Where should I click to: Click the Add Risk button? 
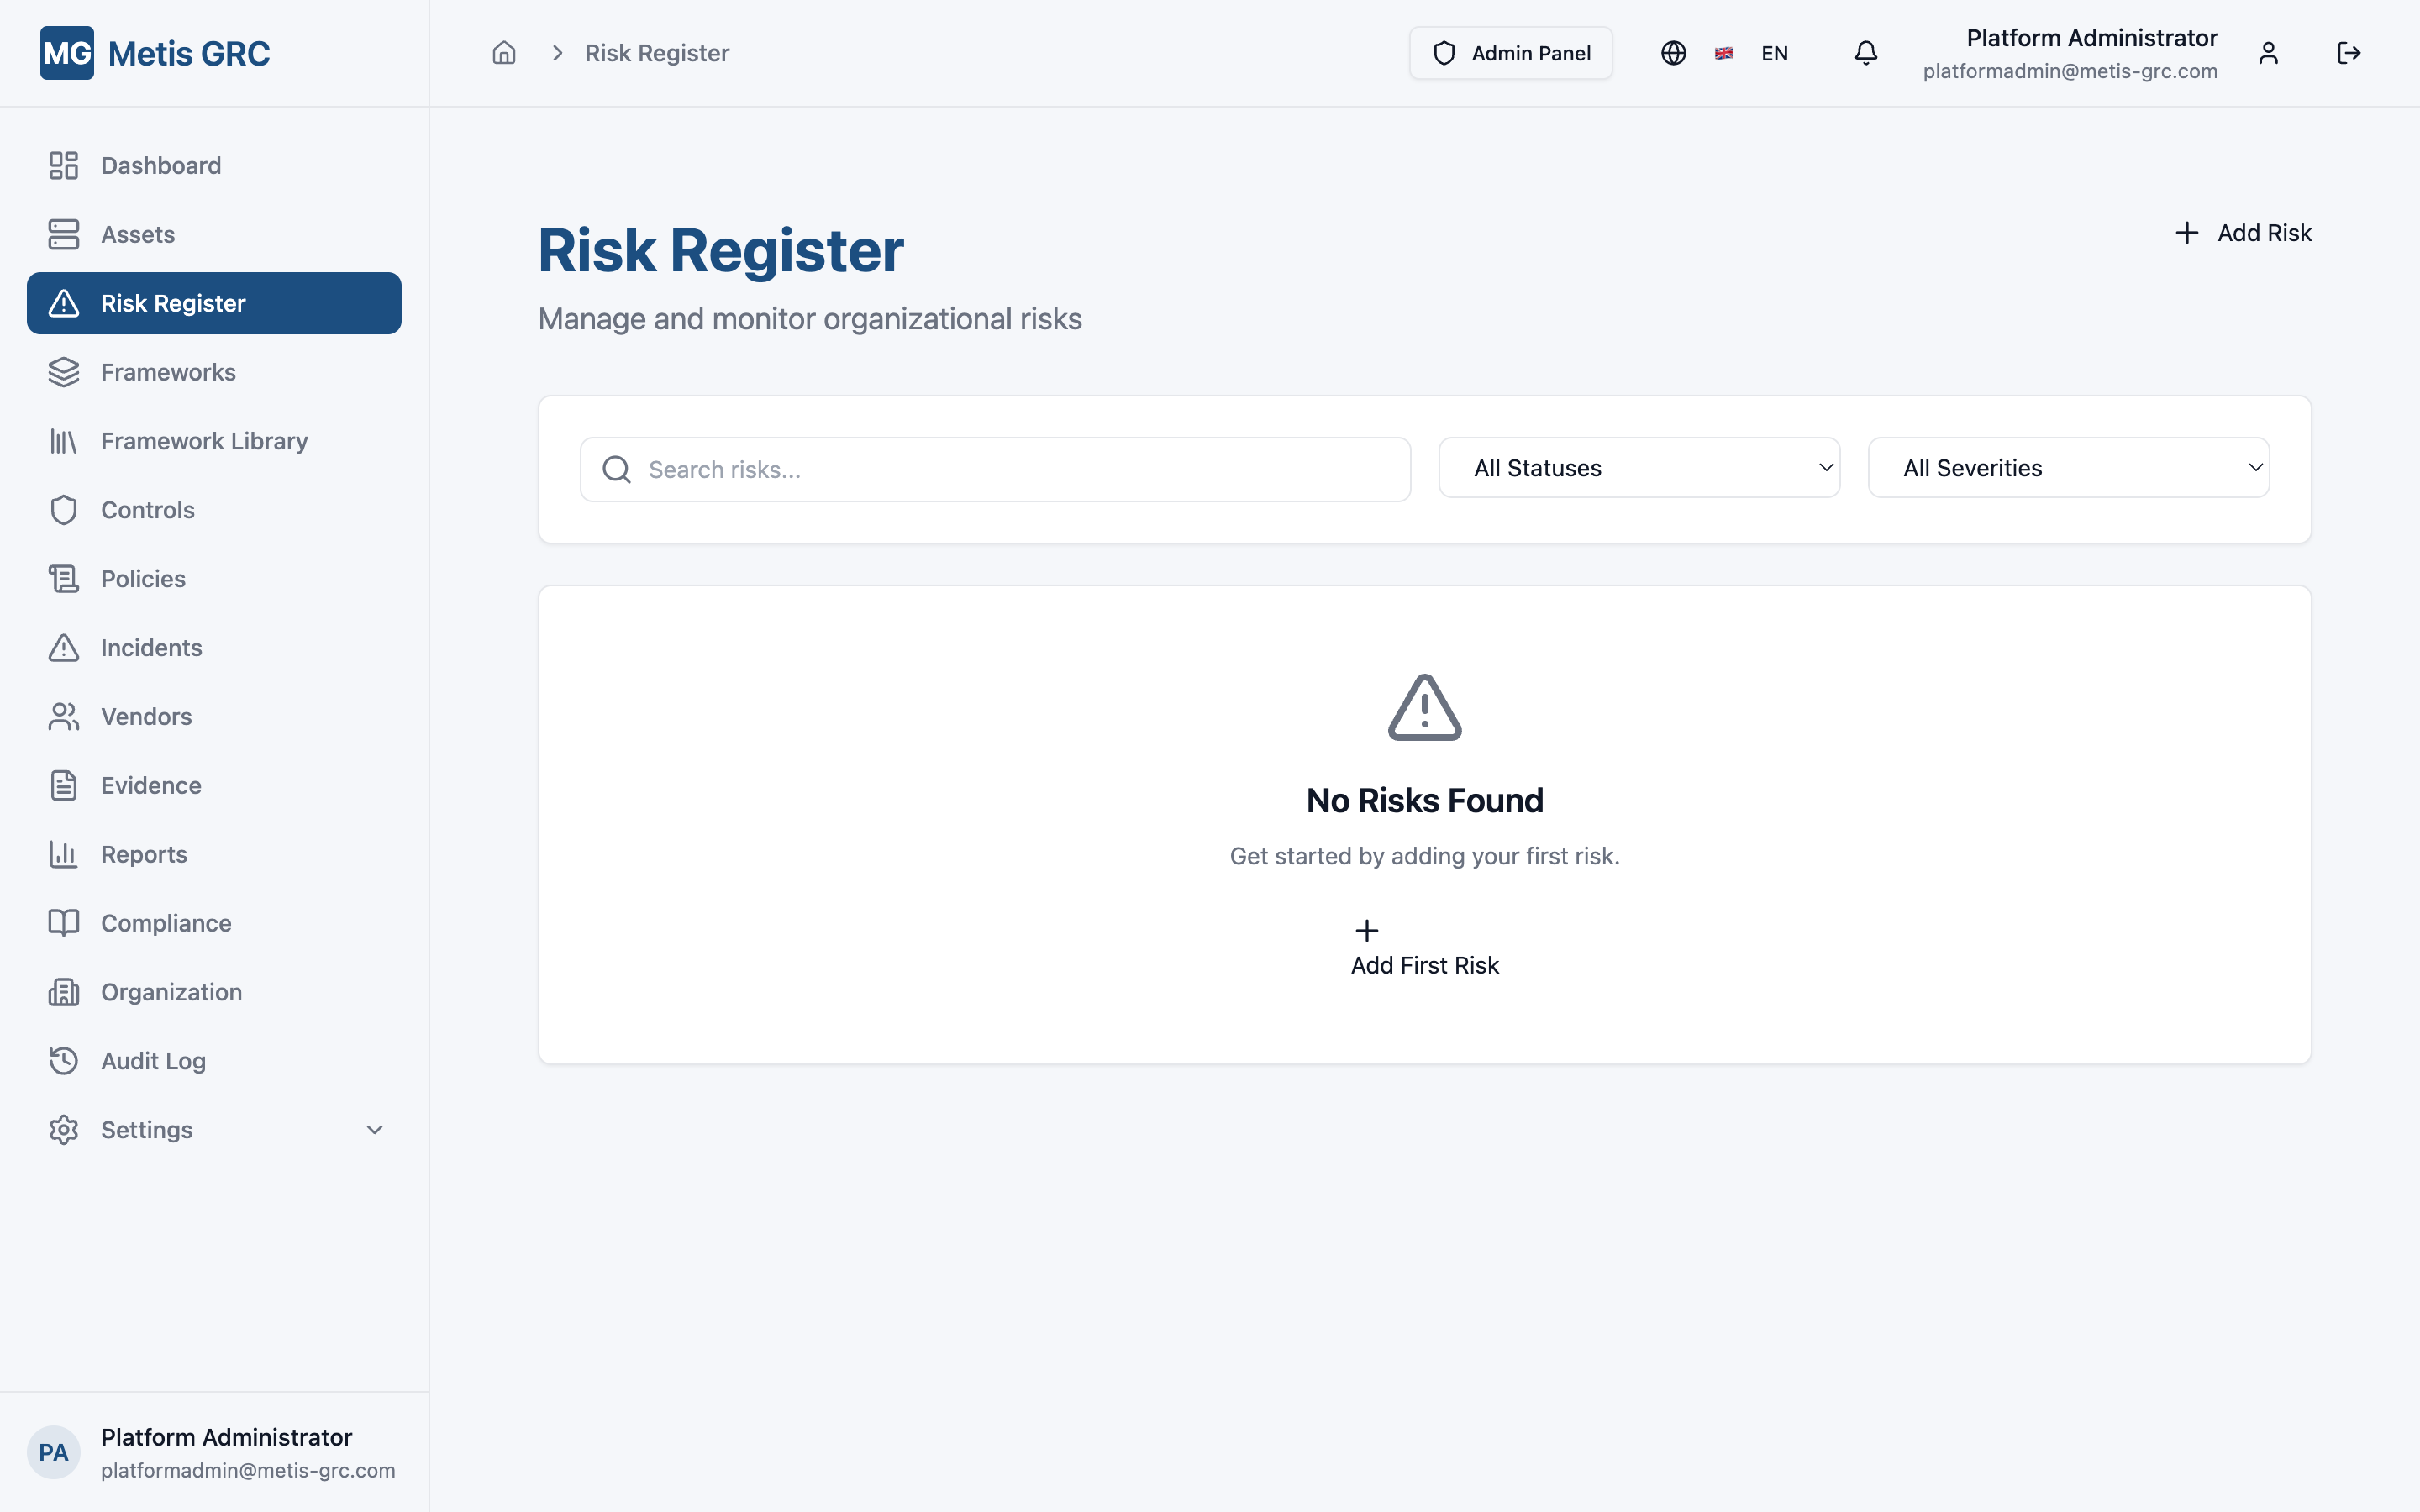2243,232
